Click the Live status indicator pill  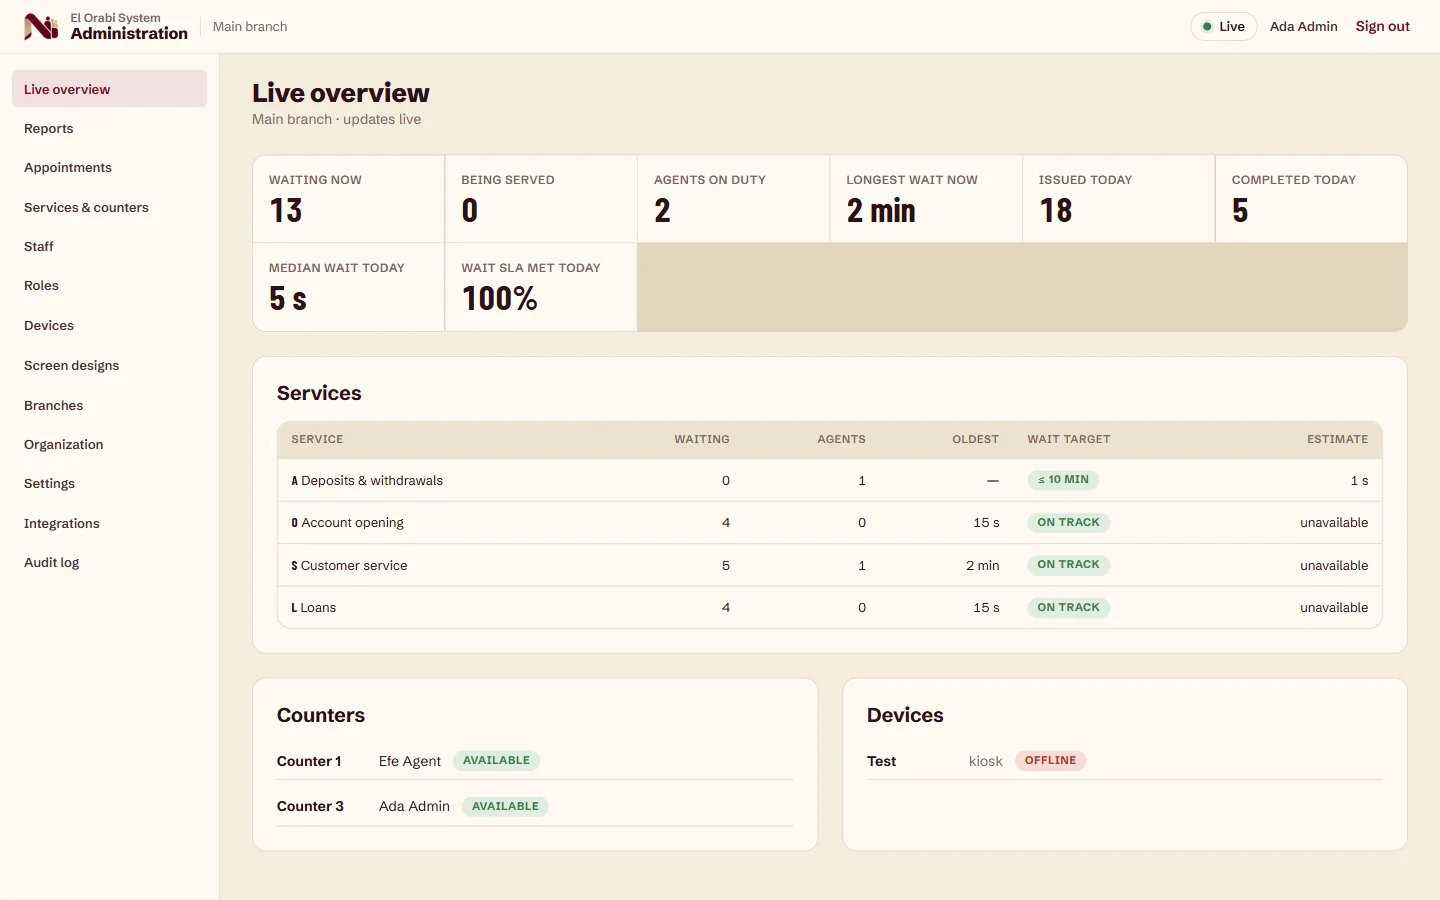1223,26
